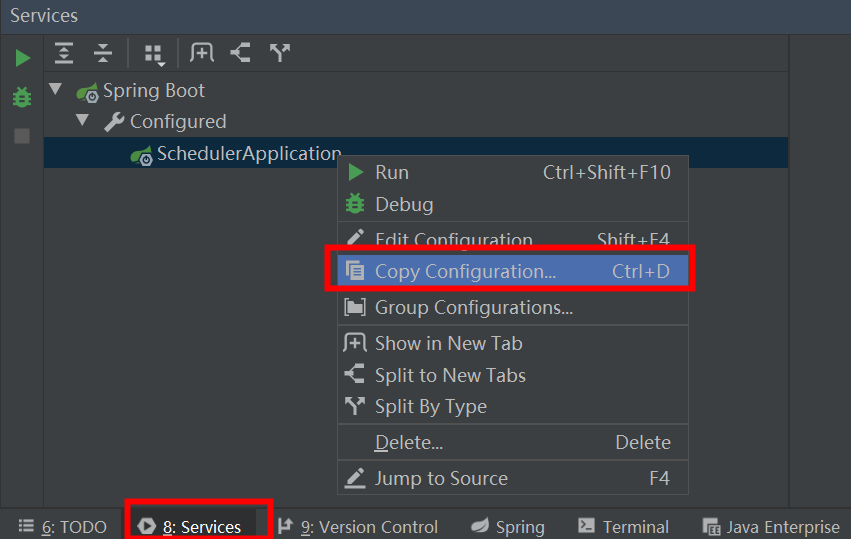Screen dimensions: 851x539
Task: Select the Spring Boot tree node
Action: tap(154, 91)
